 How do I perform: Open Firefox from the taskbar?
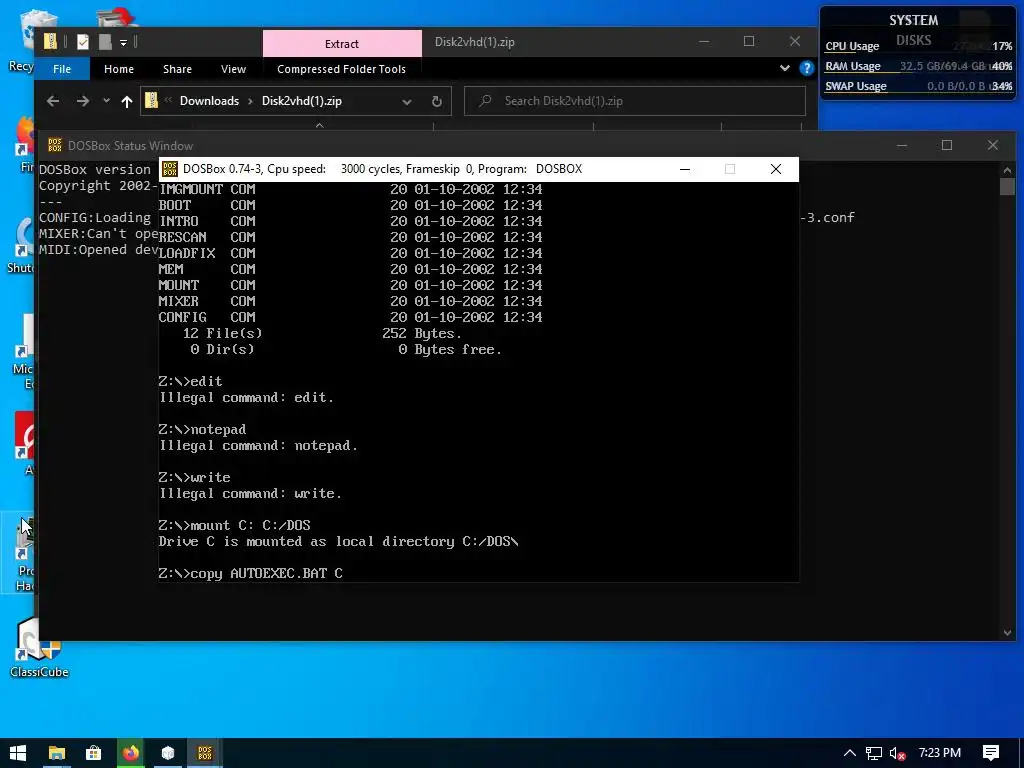tap(131, 753)
